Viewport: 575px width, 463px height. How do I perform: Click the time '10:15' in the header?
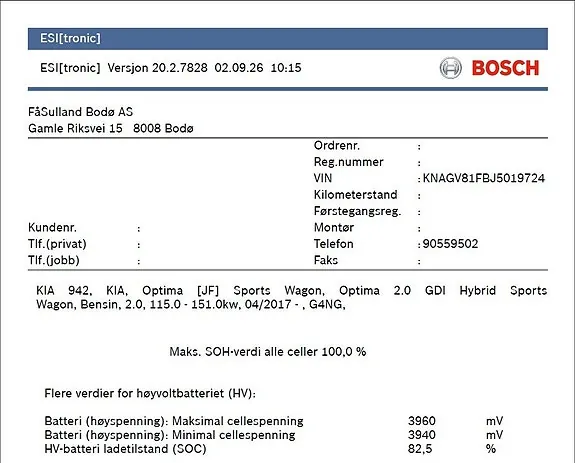click(286, 68)
